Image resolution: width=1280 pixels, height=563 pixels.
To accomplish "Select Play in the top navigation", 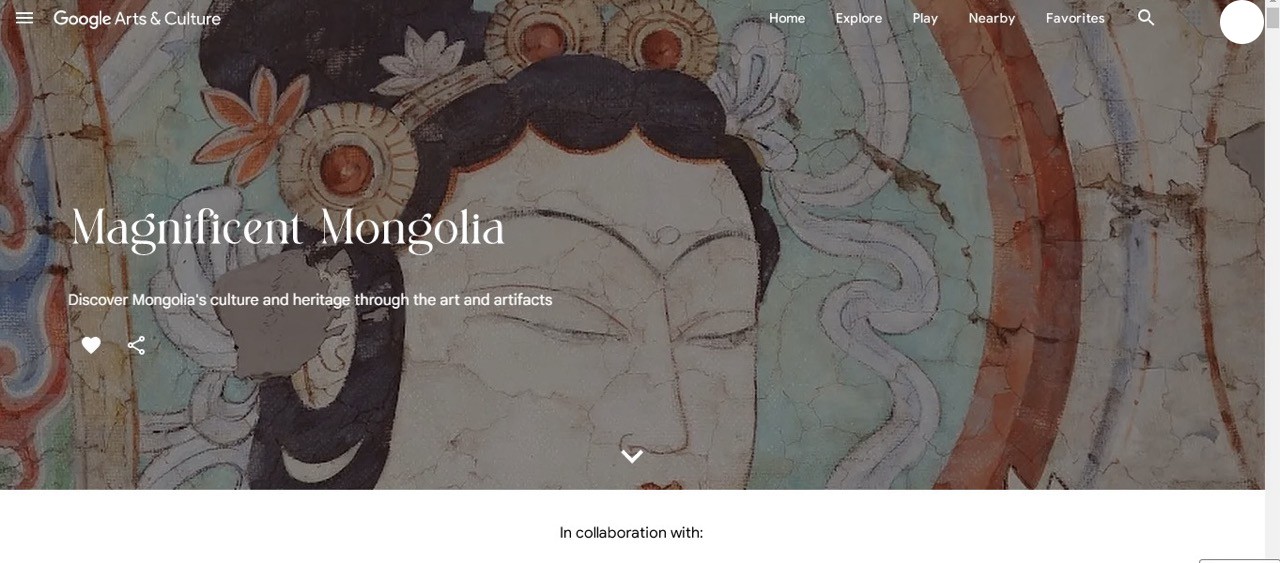I will [x=925, y=18].
